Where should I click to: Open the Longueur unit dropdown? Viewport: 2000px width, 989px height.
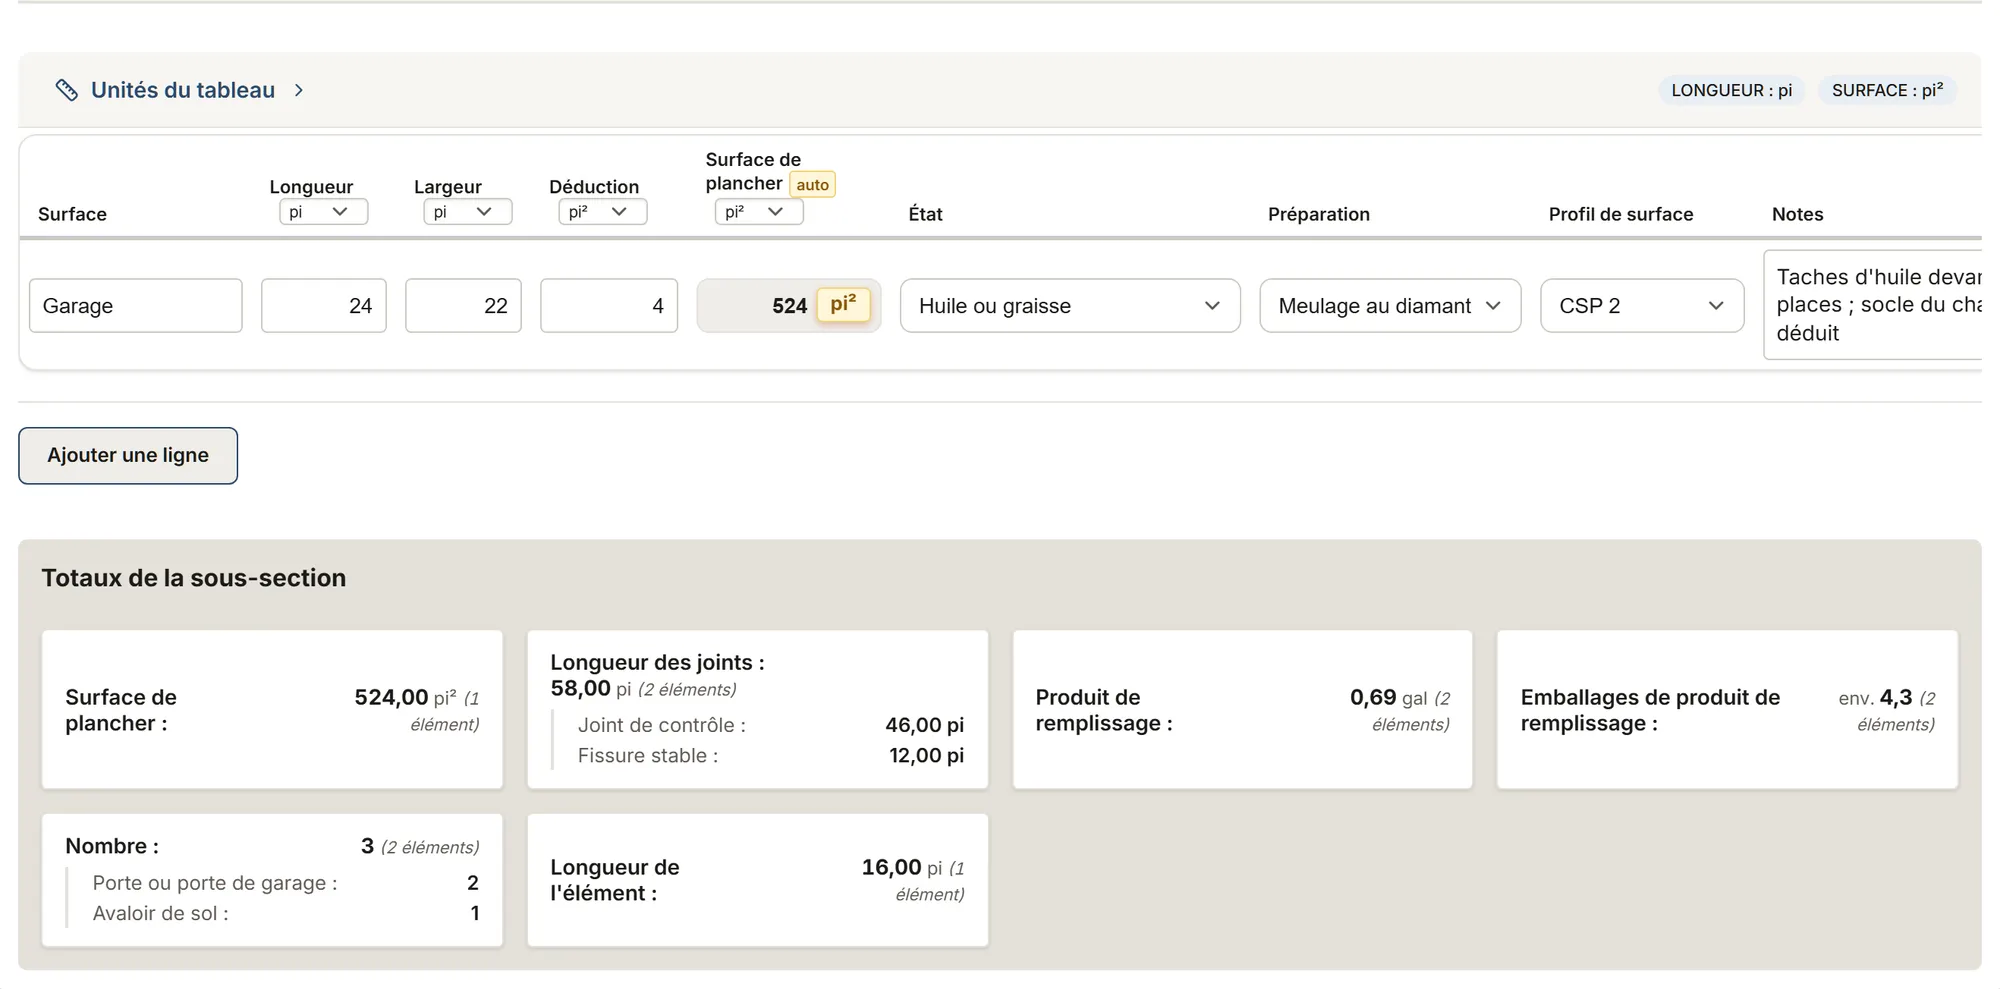tap(323, 212)
